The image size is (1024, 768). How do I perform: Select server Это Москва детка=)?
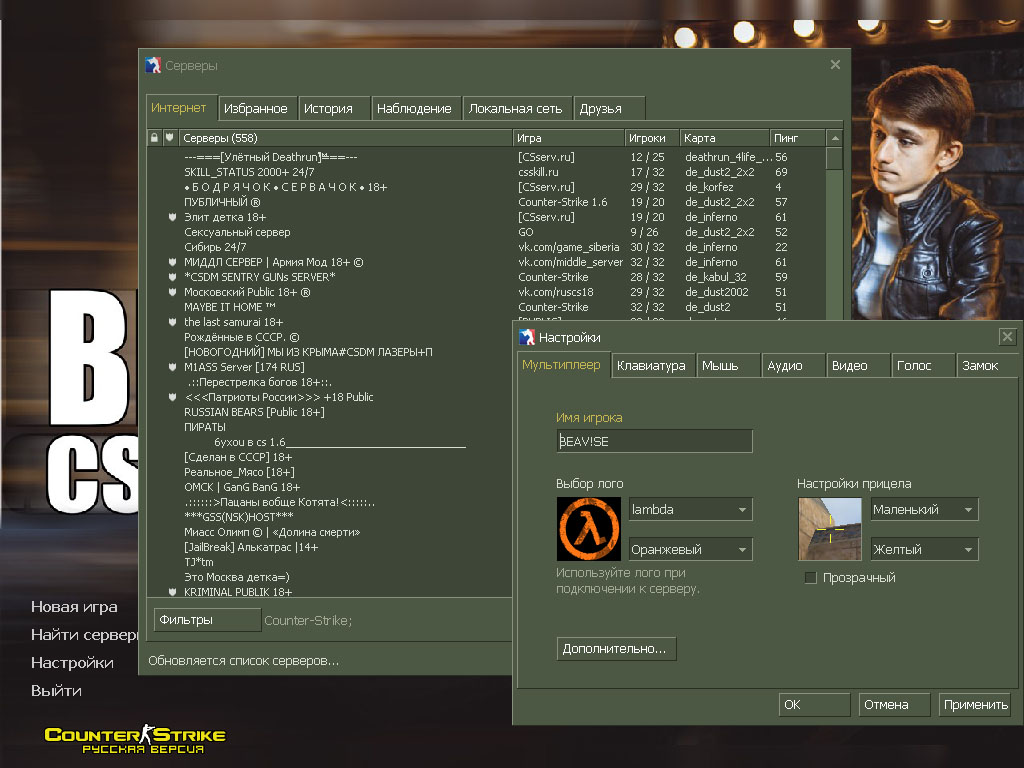[x=330, y=577]
